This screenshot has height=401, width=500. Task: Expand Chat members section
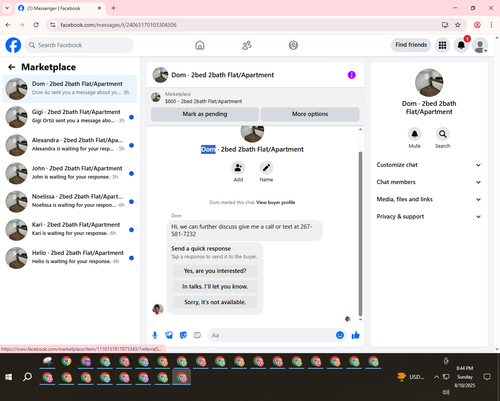pos(429,182)
